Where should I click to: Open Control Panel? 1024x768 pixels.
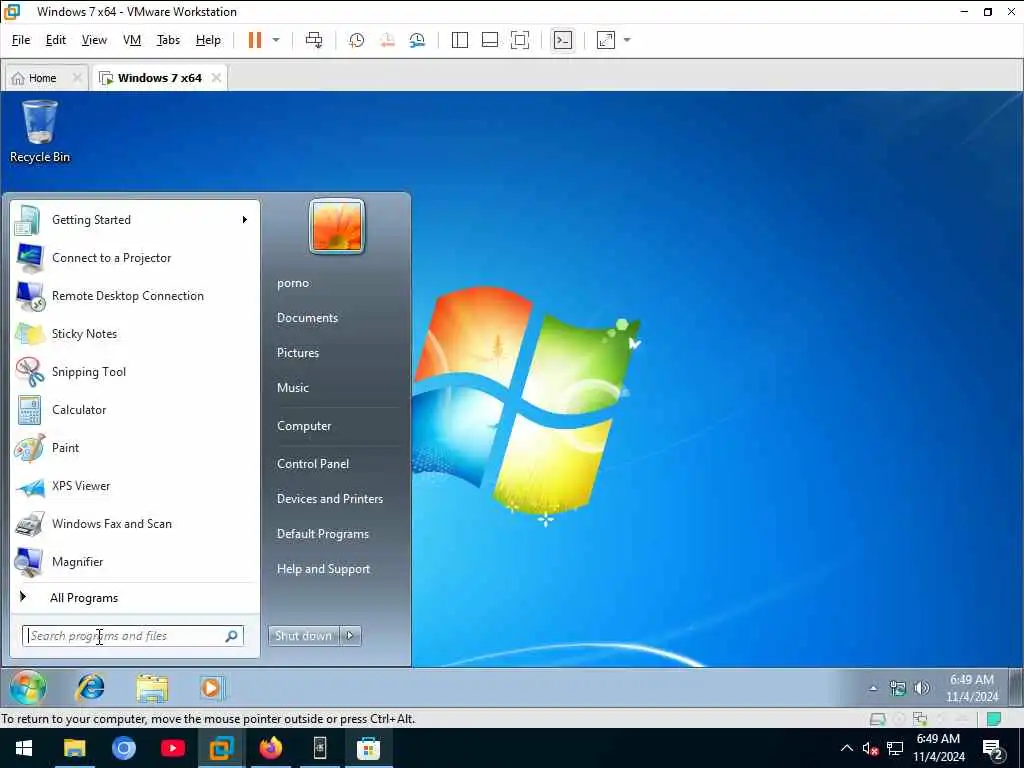313,464
